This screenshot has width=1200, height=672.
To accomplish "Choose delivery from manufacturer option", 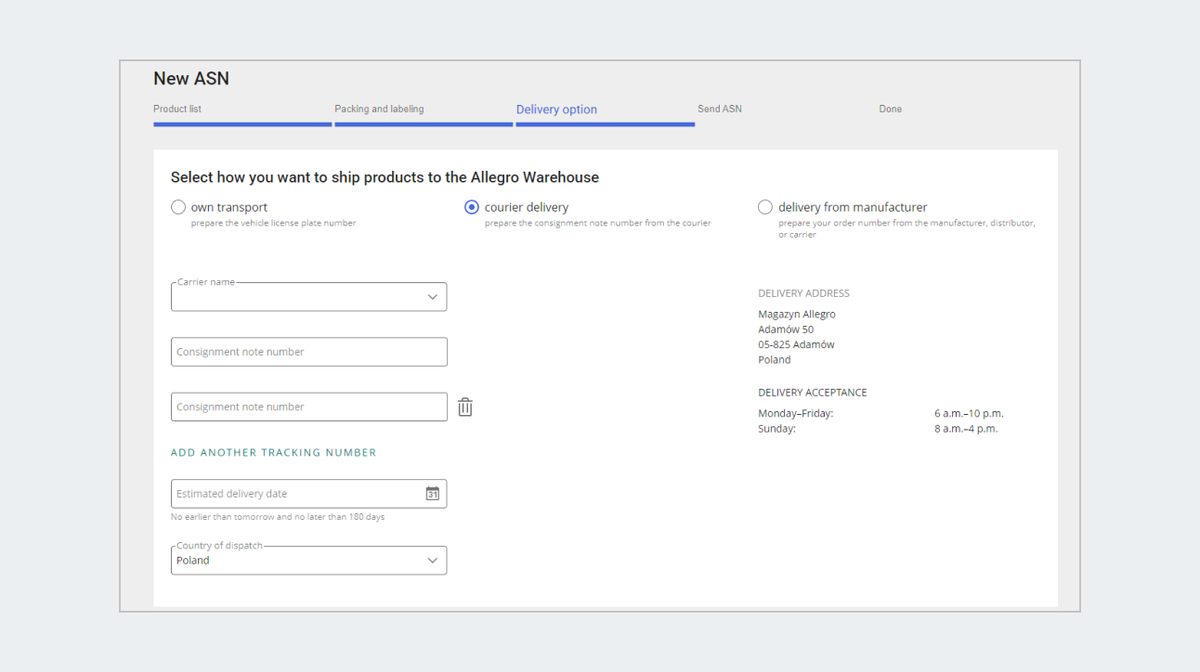I will (x=765, y=207).
